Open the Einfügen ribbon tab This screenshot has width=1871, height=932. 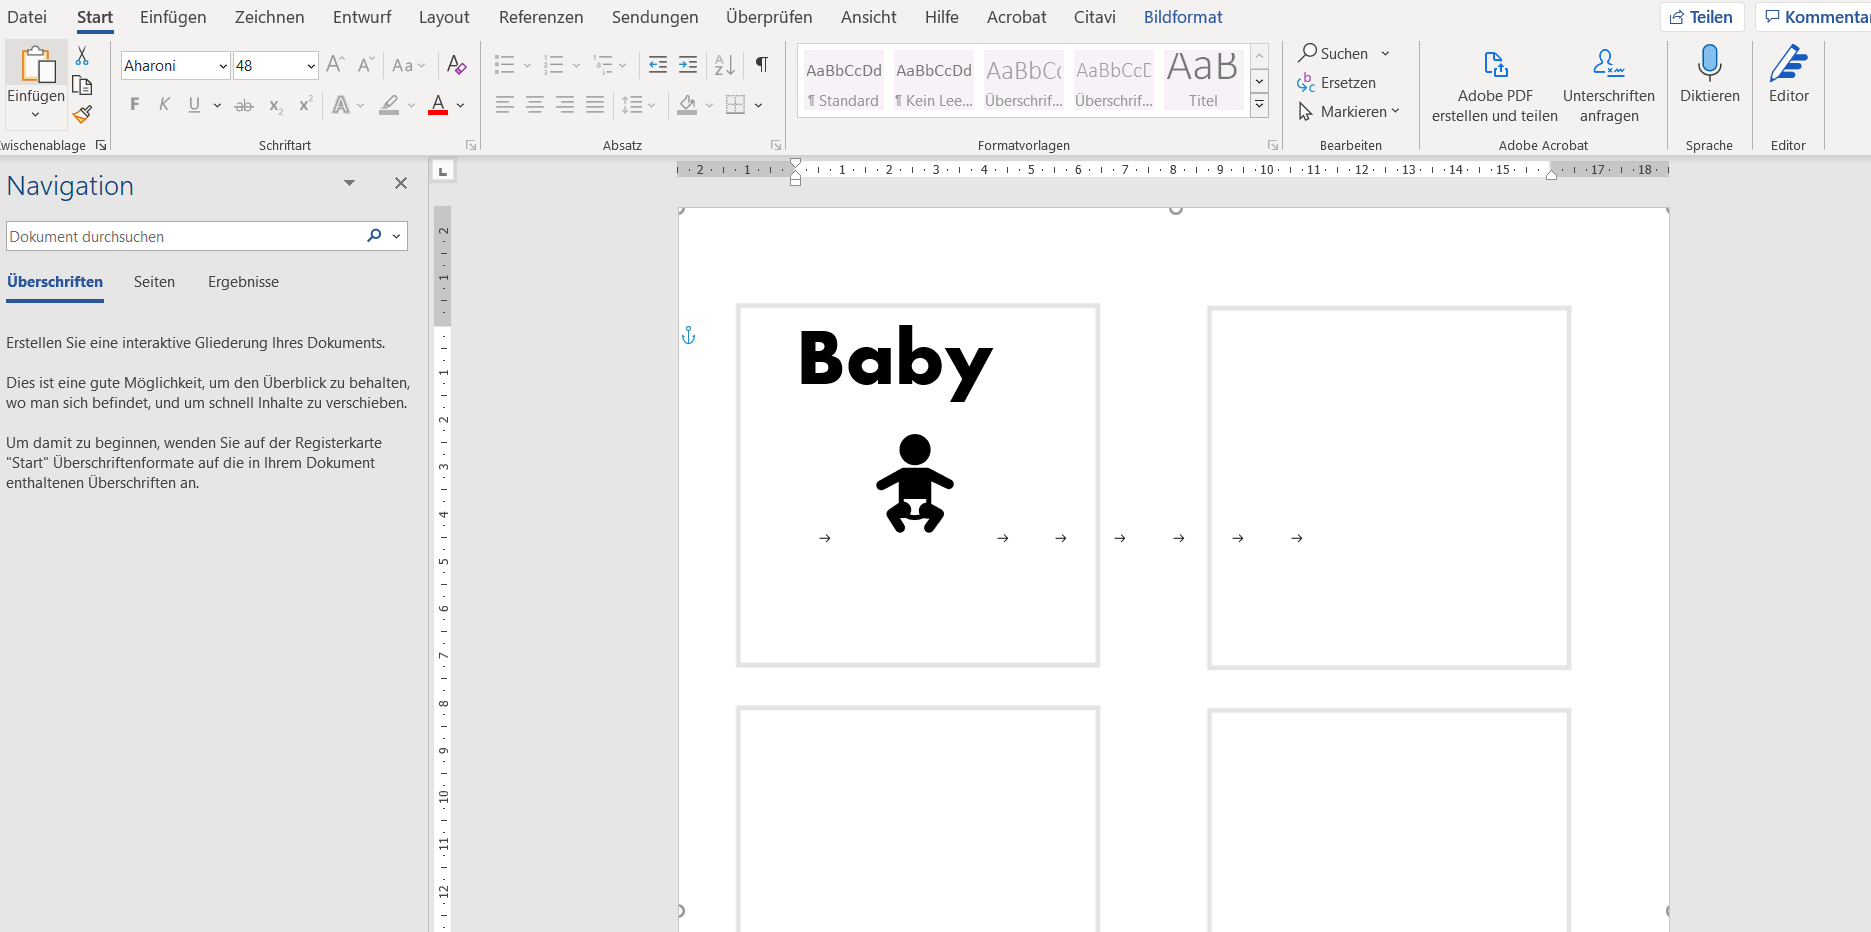(173, 17)
